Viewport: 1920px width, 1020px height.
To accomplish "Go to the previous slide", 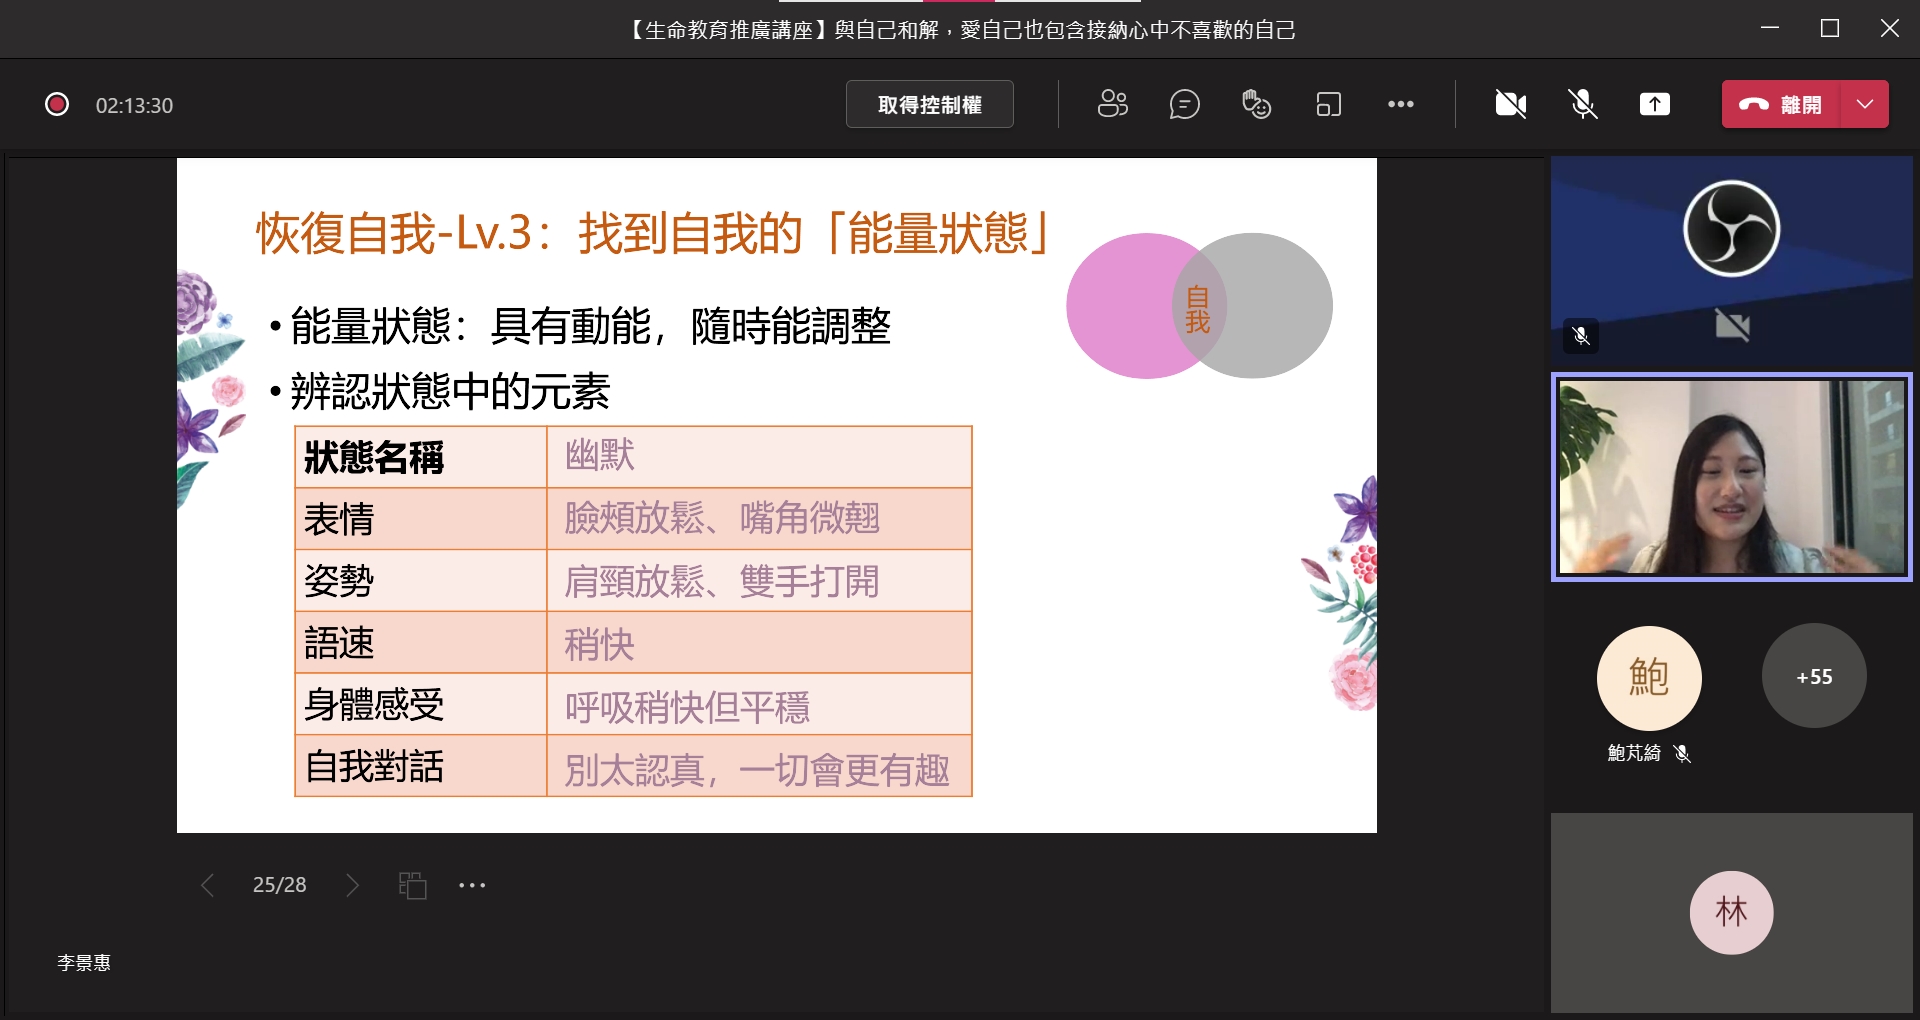I will tap(207, 885).
